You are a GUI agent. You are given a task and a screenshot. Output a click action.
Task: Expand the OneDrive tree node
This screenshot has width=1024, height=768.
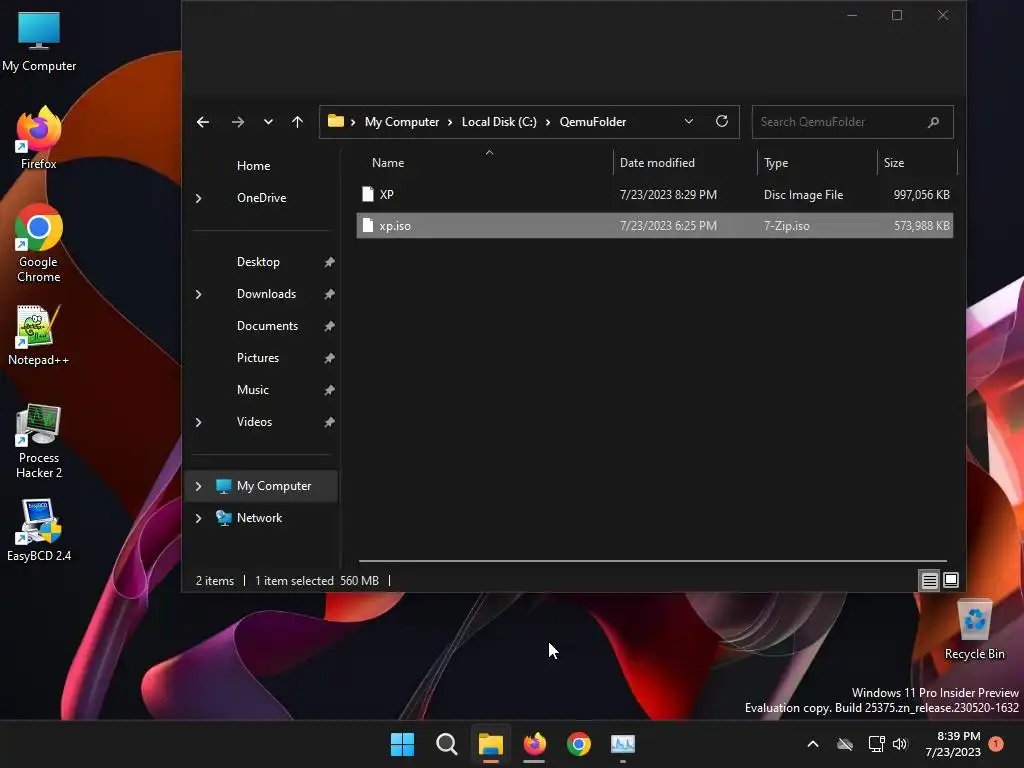pos(199,198)
